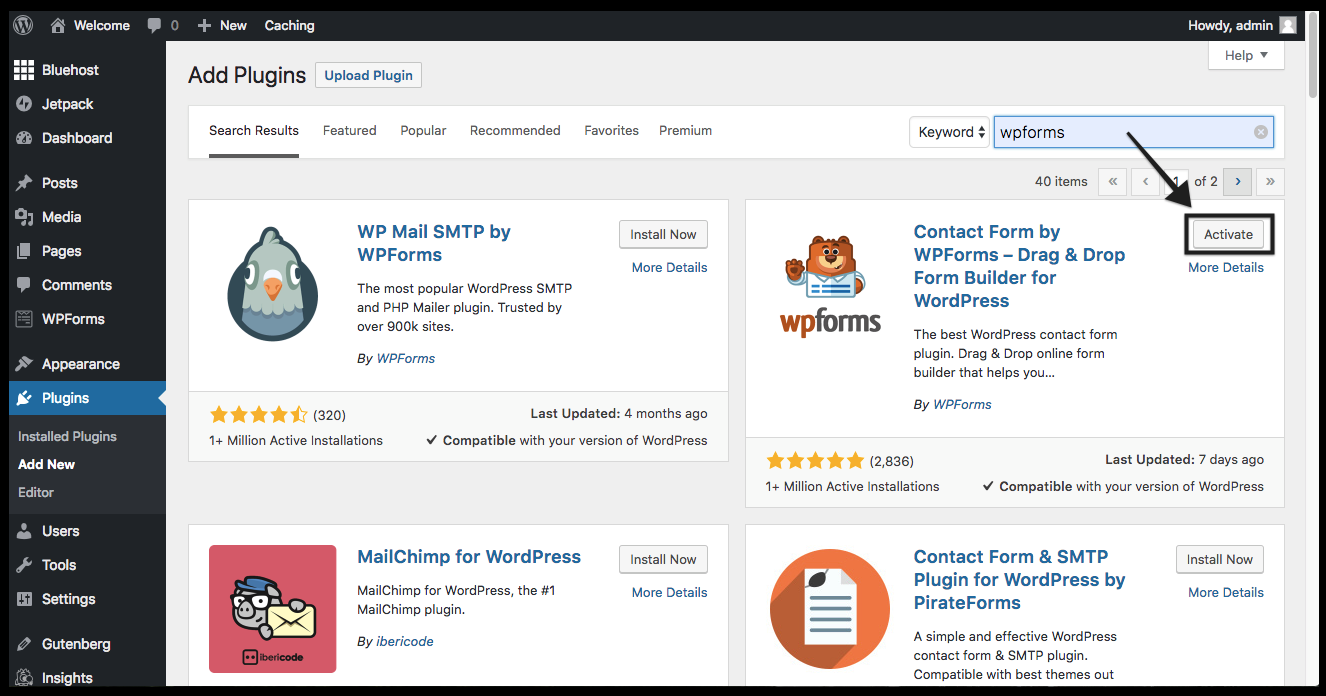Click the Welcome site name
The width and height of the screenshot is (1326, 696).
coord(102,25)
